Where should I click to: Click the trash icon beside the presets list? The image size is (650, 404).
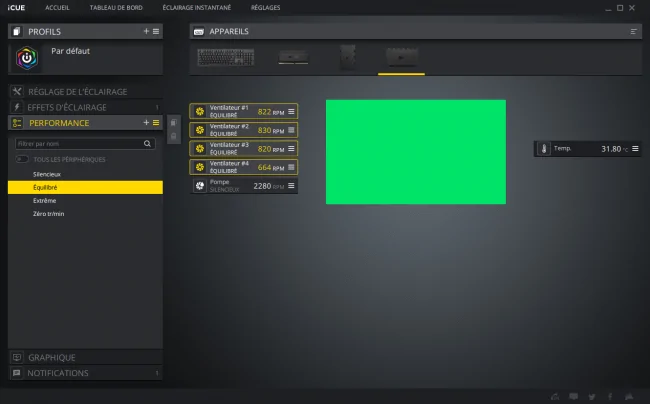[x=174, y=136]
